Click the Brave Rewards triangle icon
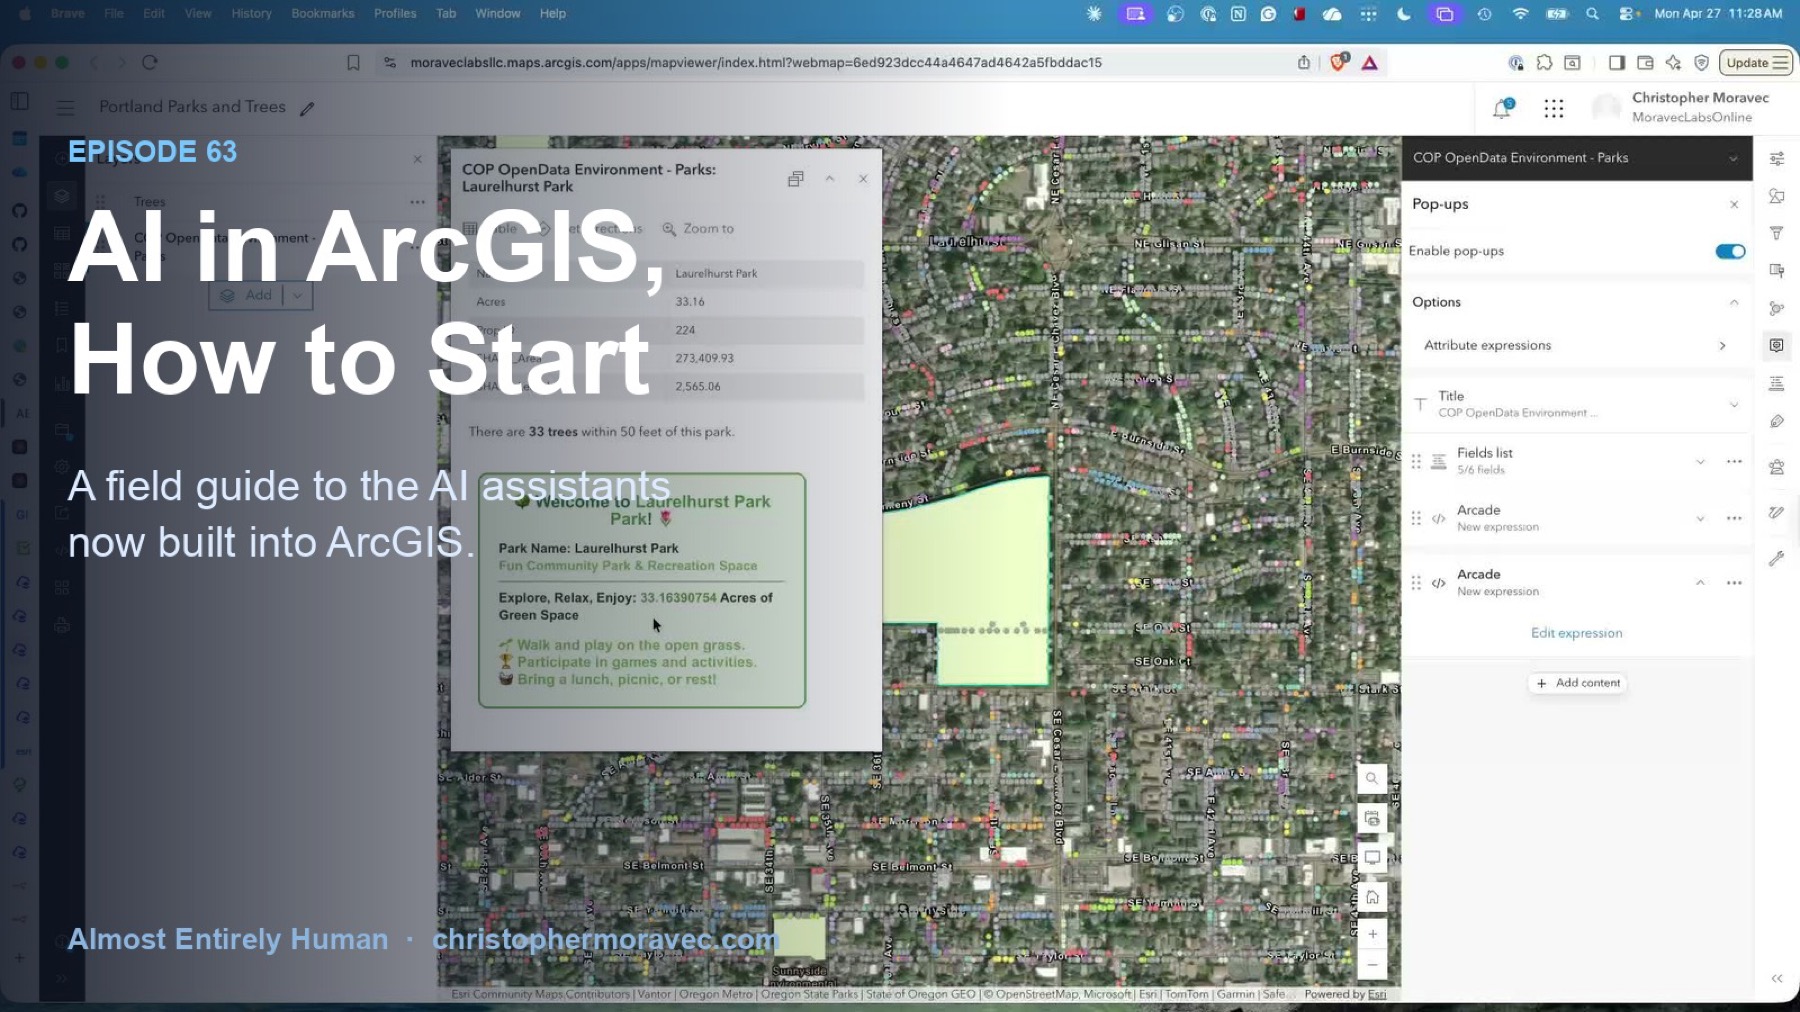This screenshot has height=1012, width=1800. pos(1370,63)
